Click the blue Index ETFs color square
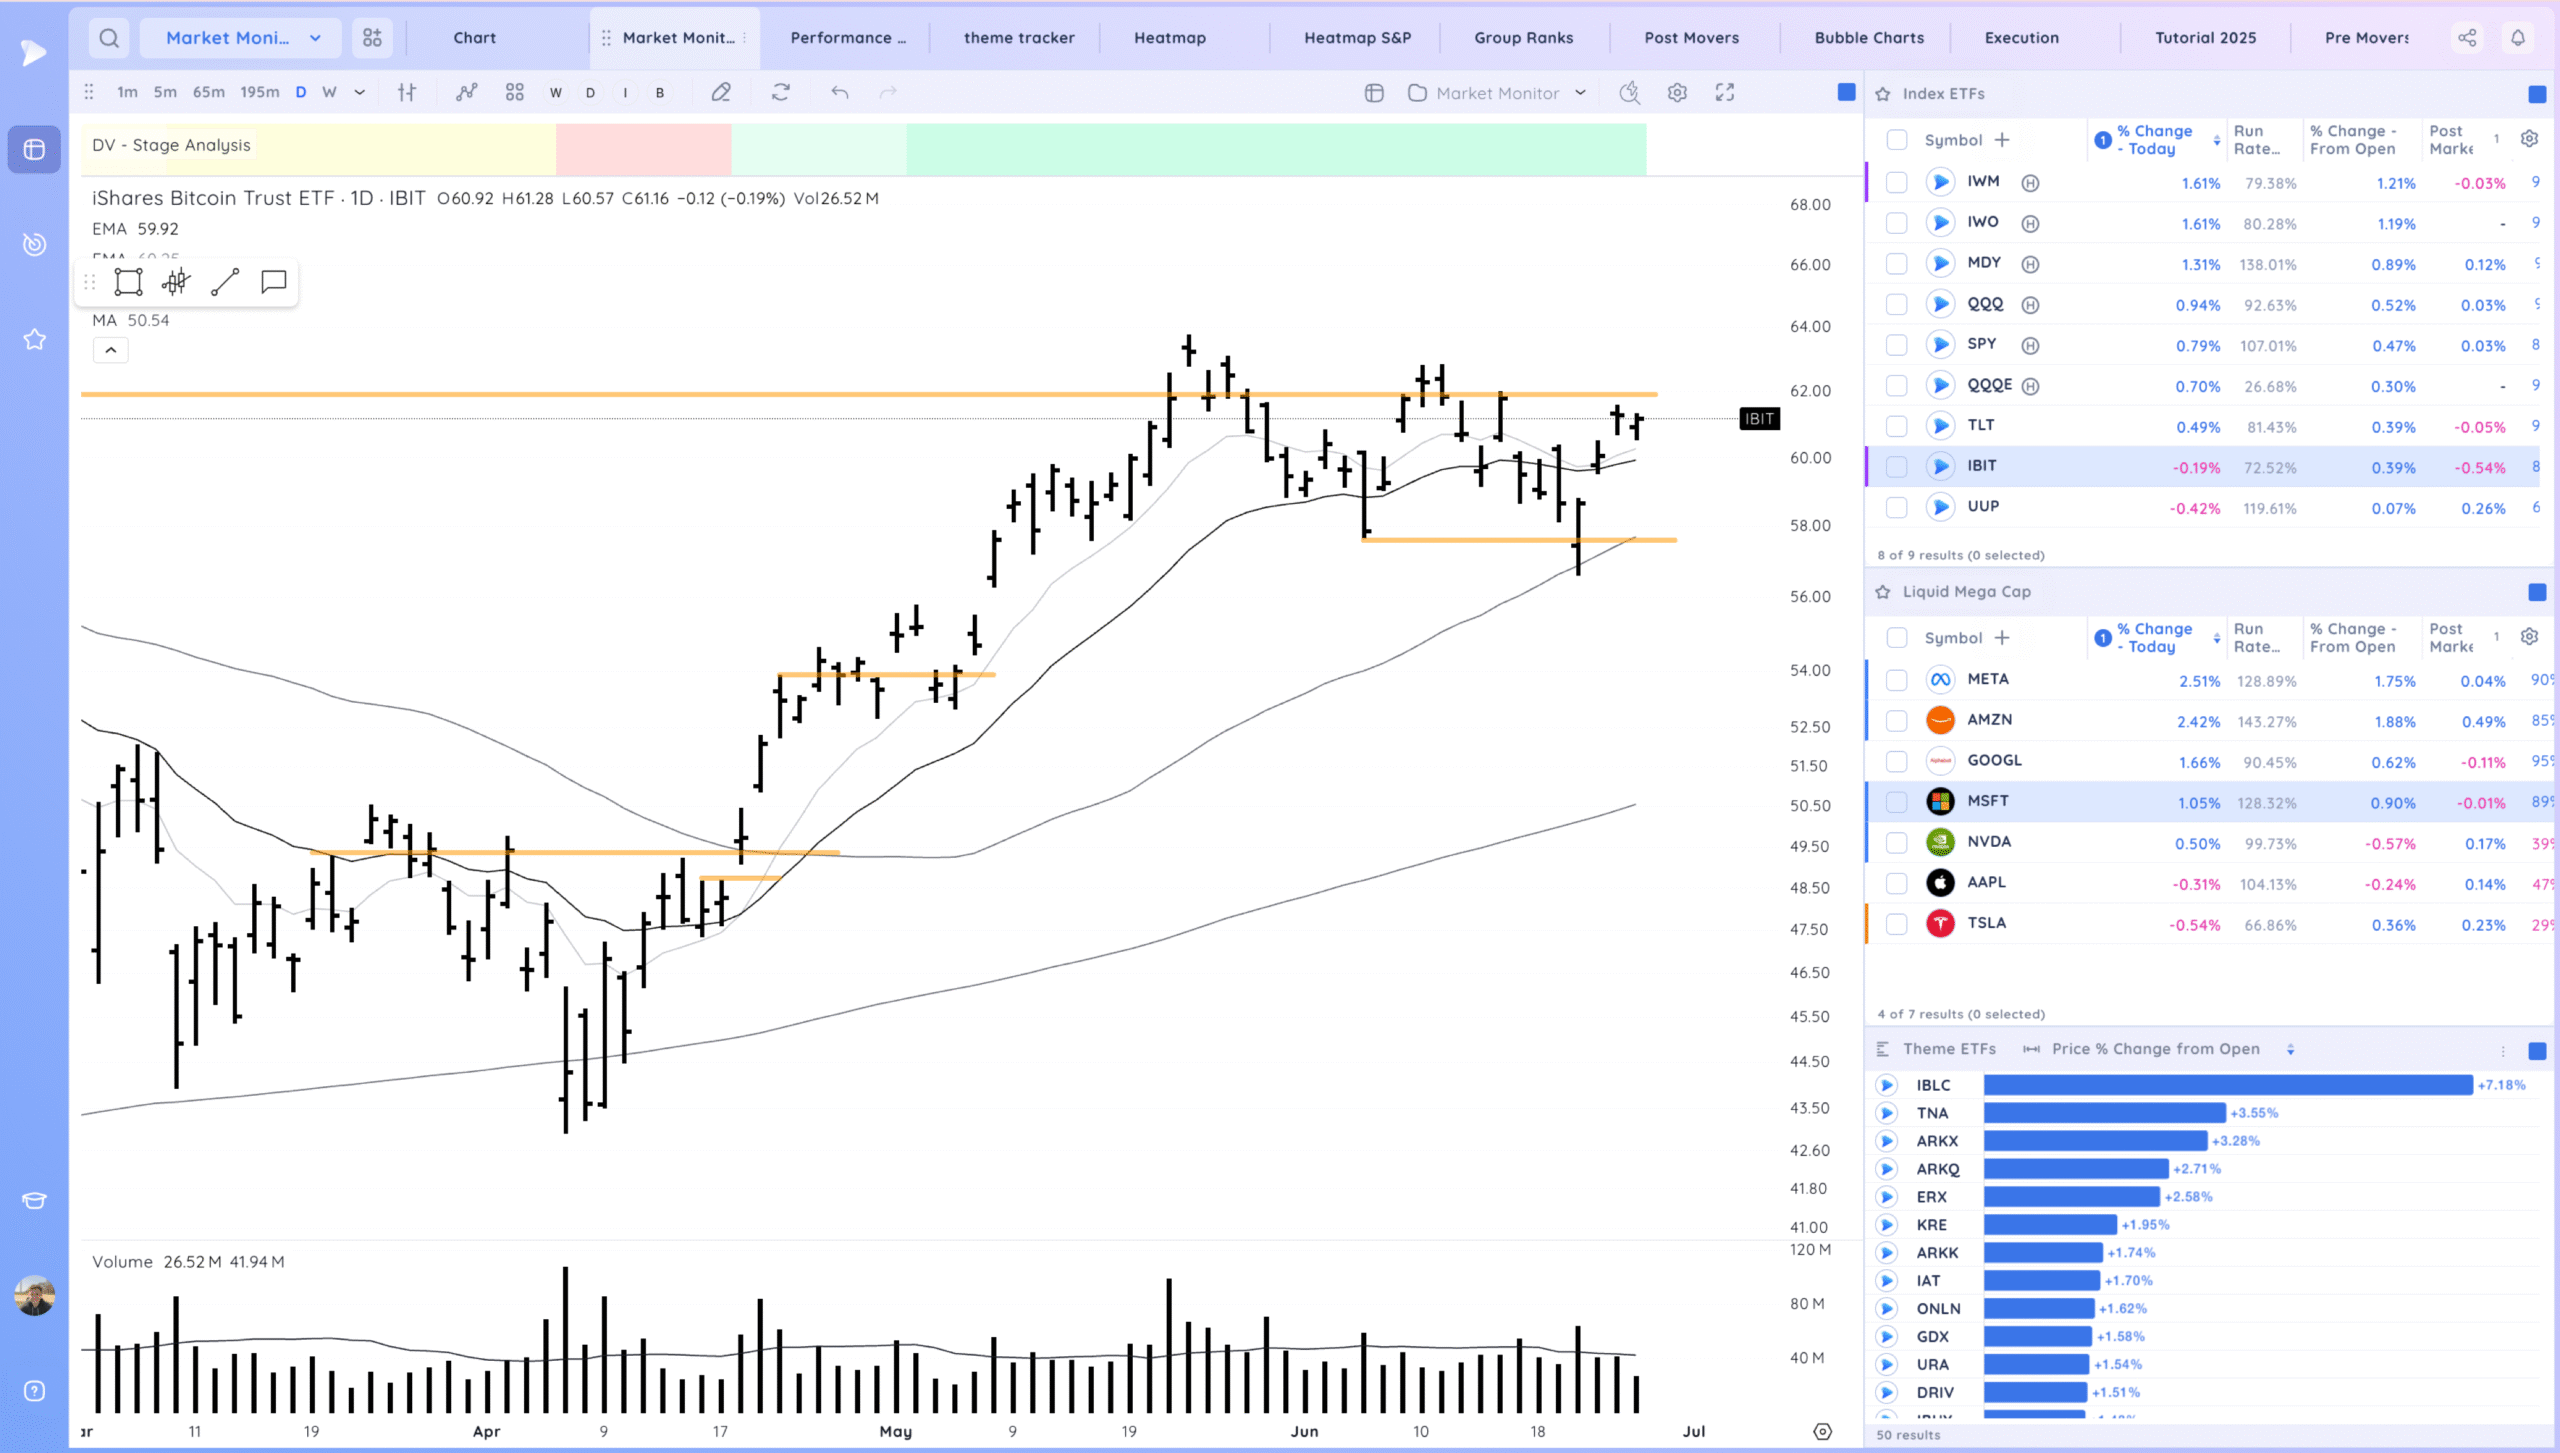 [x=2537, y=94]
